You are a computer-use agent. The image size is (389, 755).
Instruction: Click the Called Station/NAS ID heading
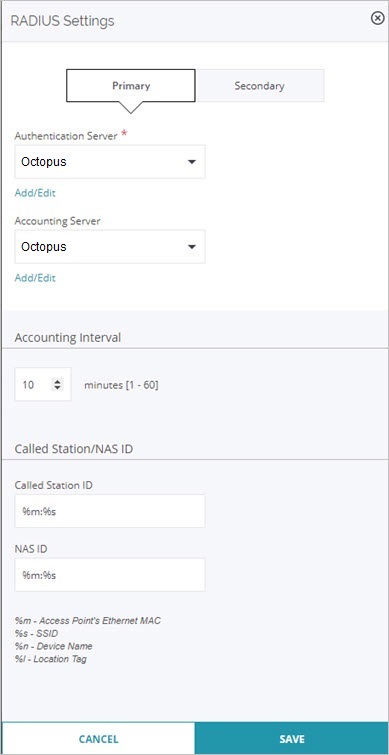(x=74, y=449)
